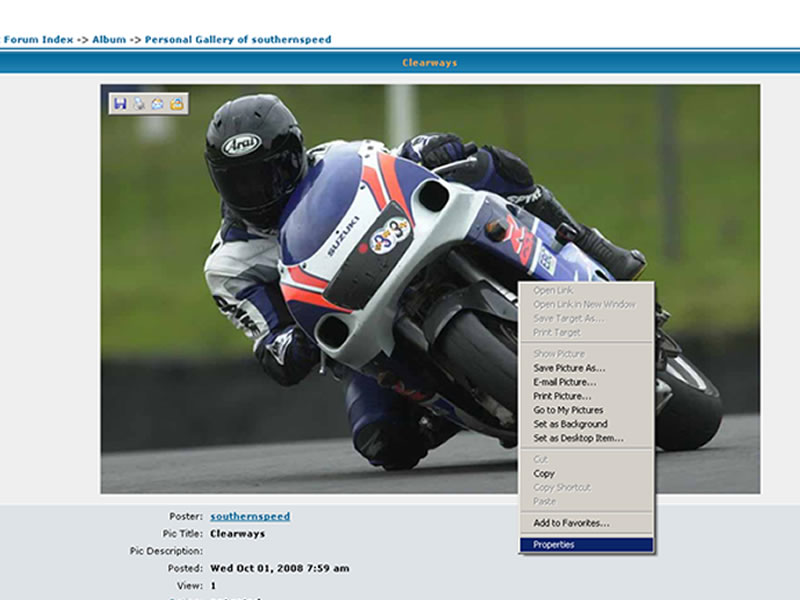Choose Set as Desktop Item... entry
Image resolution: width=800 pixels, height=600 pixels.
(578, 438)
